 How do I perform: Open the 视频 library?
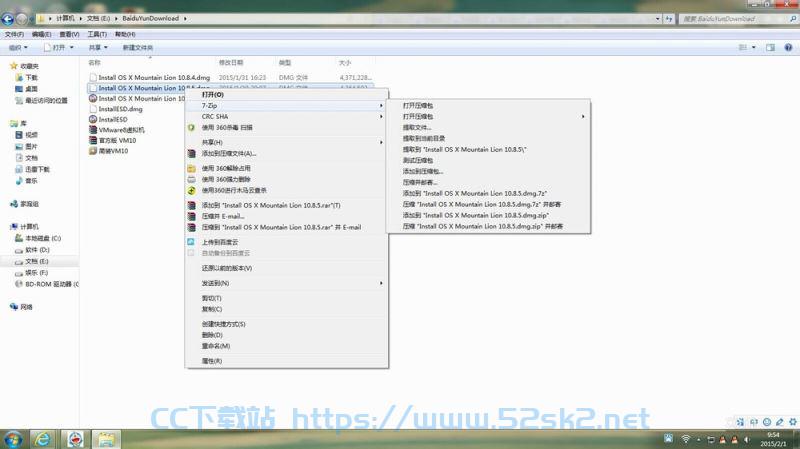27,135
